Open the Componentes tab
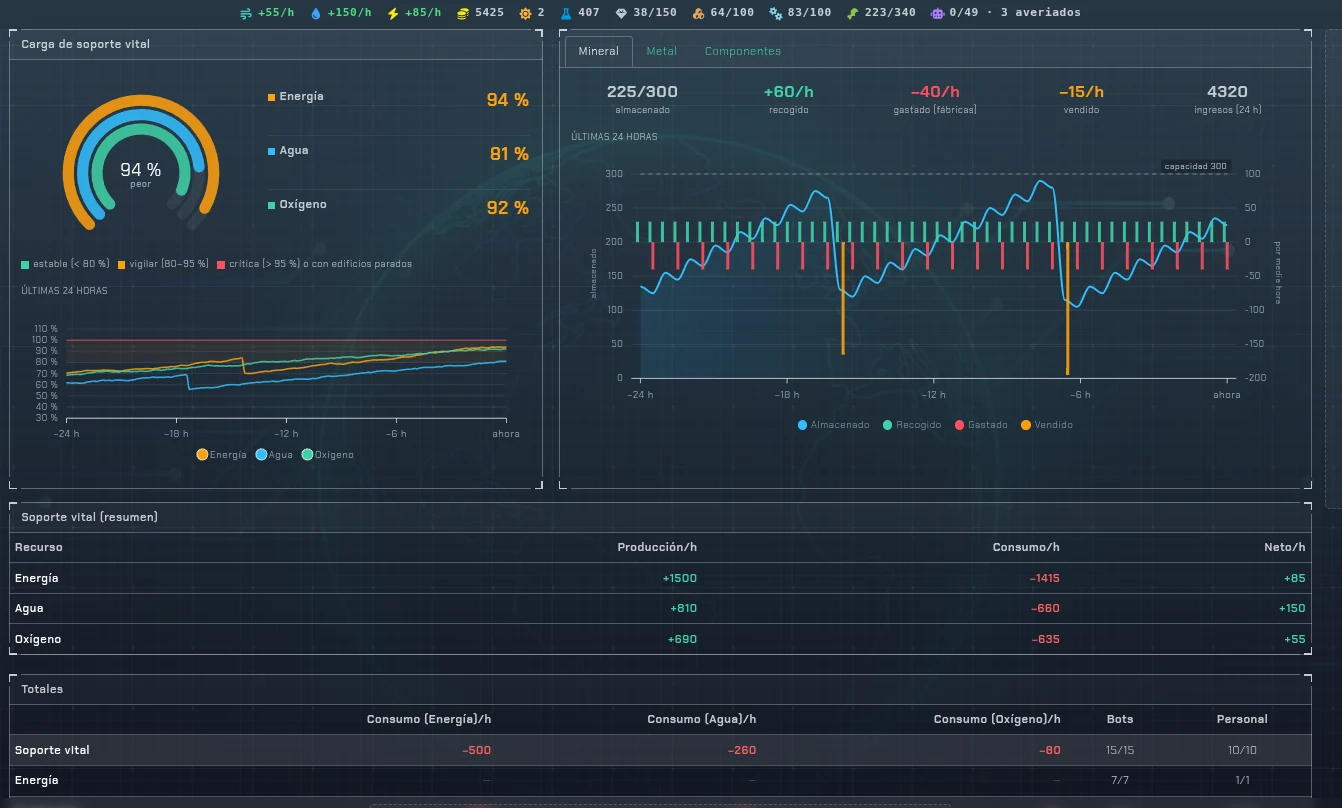 tap(743, 51)
